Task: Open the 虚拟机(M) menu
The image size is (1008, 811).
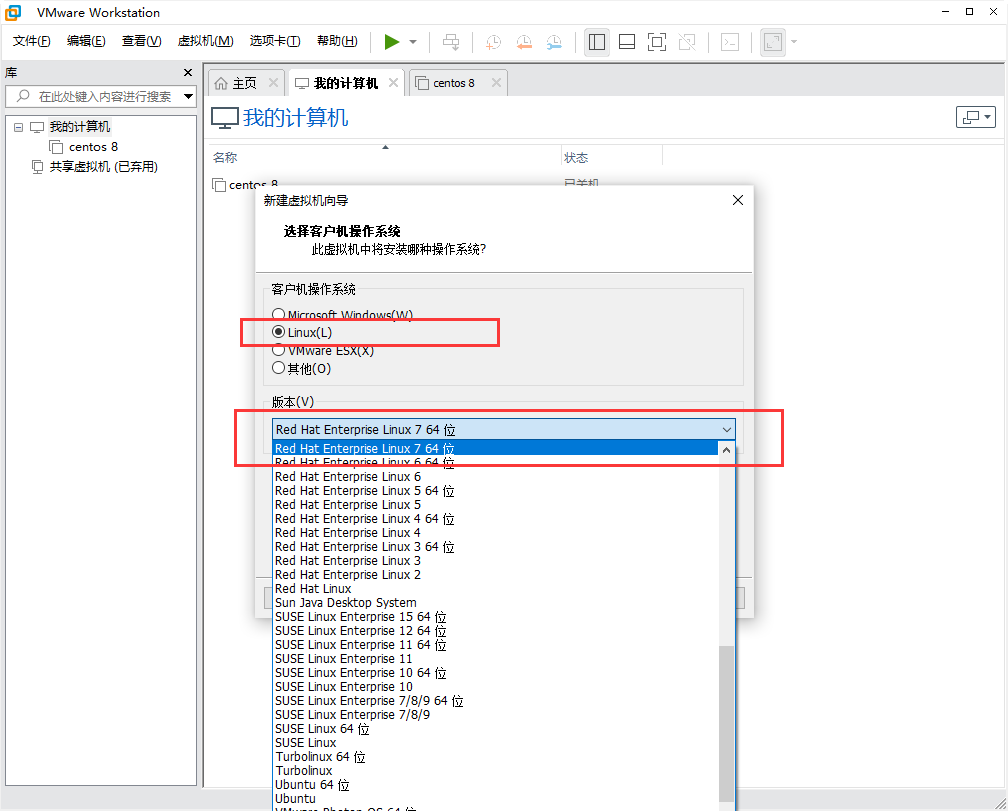Action: 206,41
